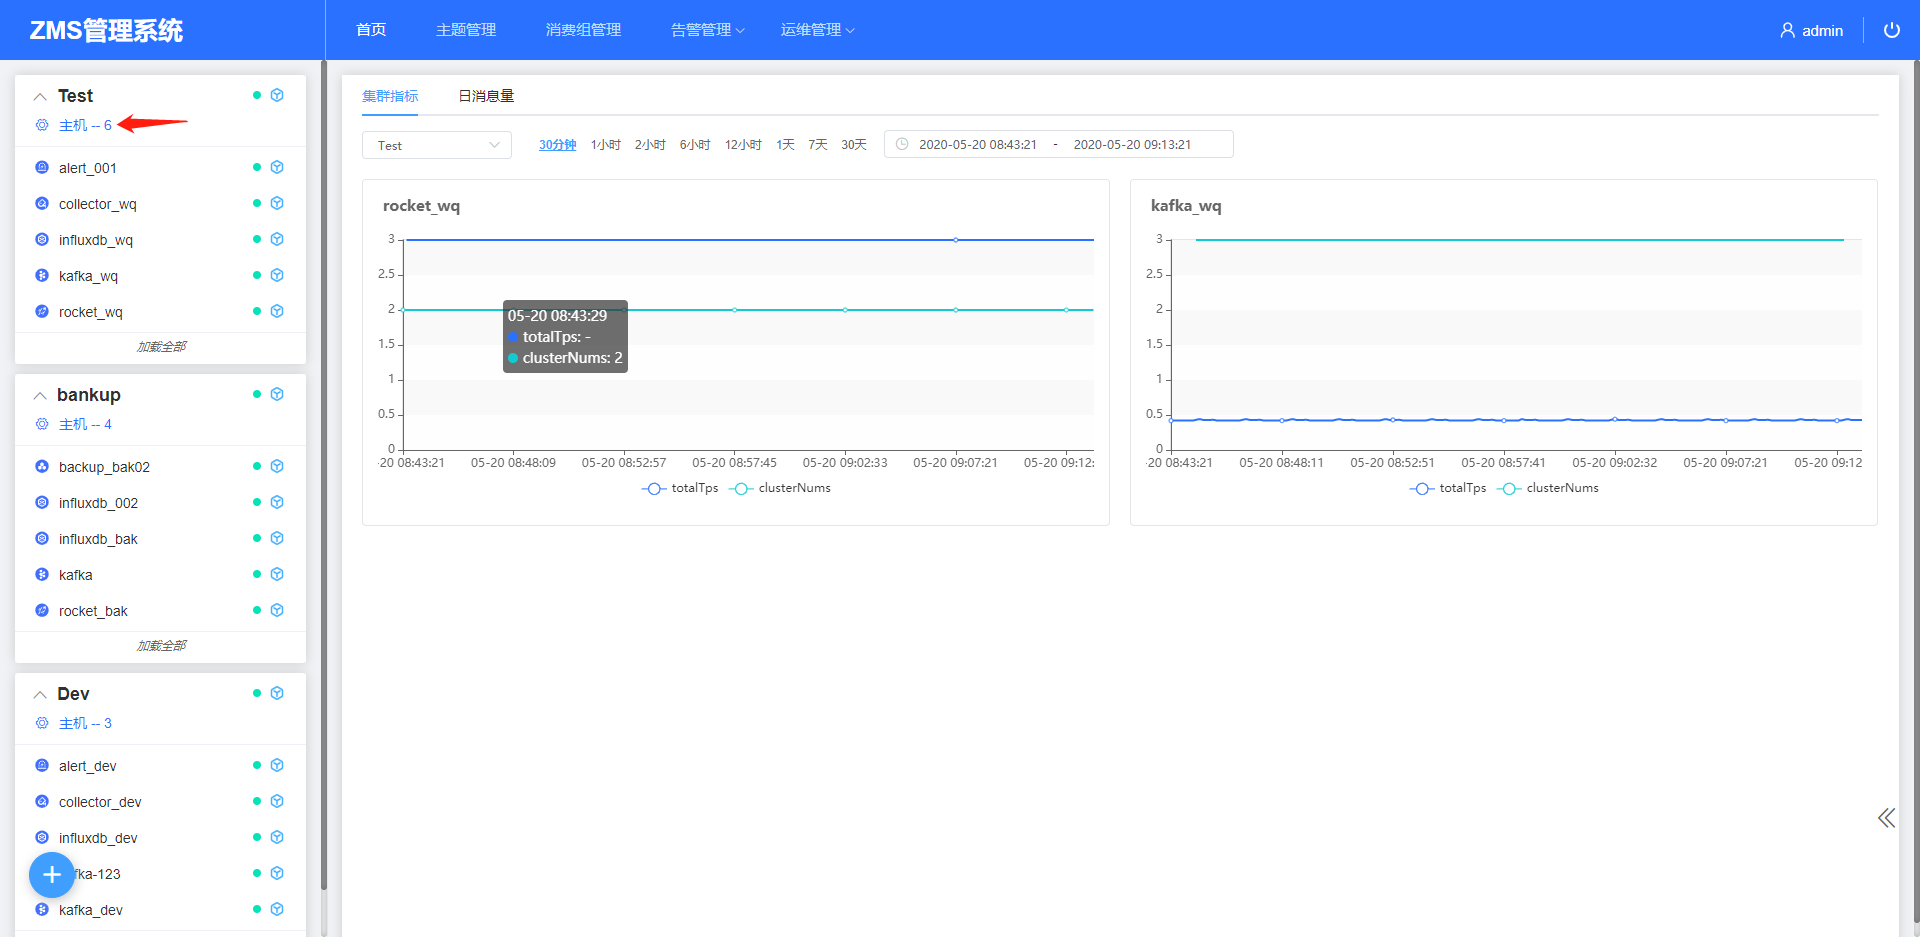Screen dimensions: 1920x937
Task: Click the power logout icon
Action: point(1891,30)
